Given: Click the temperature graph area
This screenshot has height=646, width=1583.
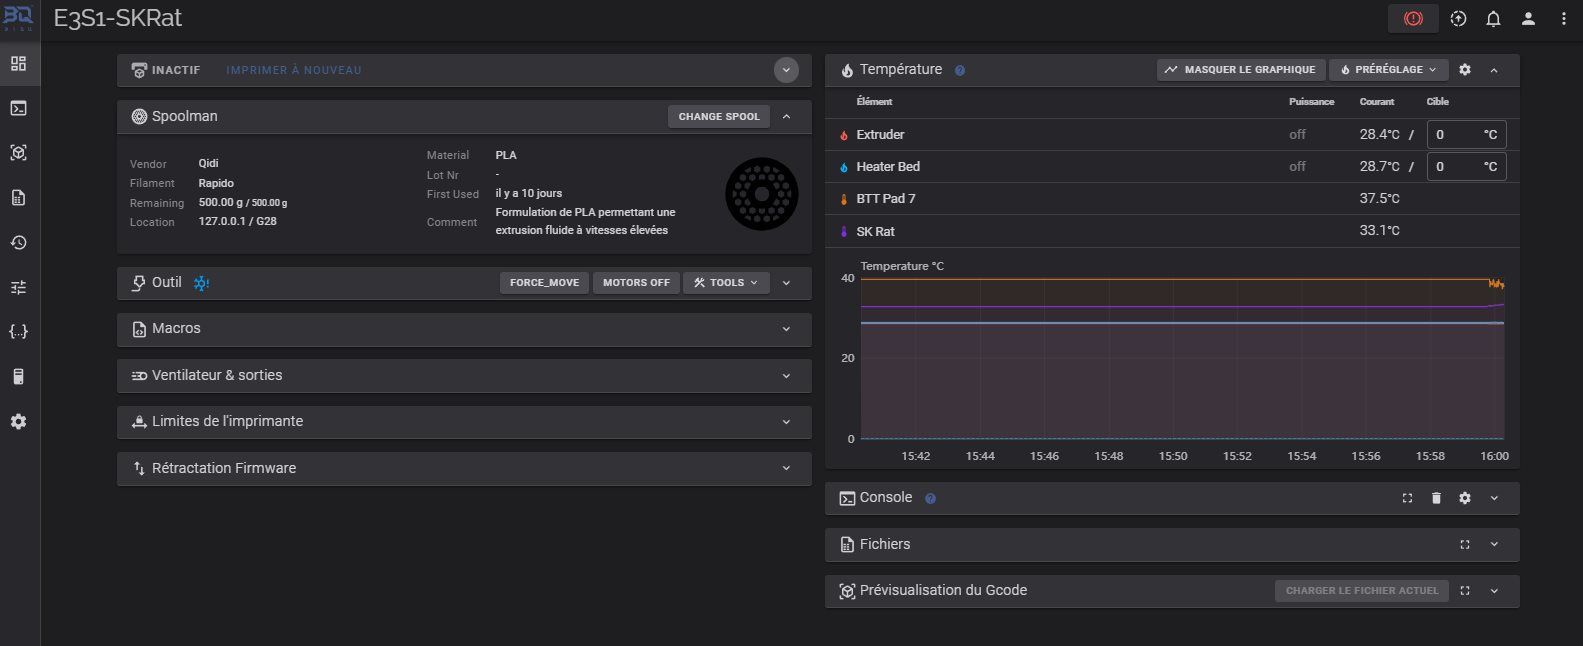Looking at the screenshot, I should pos(1182,358).
